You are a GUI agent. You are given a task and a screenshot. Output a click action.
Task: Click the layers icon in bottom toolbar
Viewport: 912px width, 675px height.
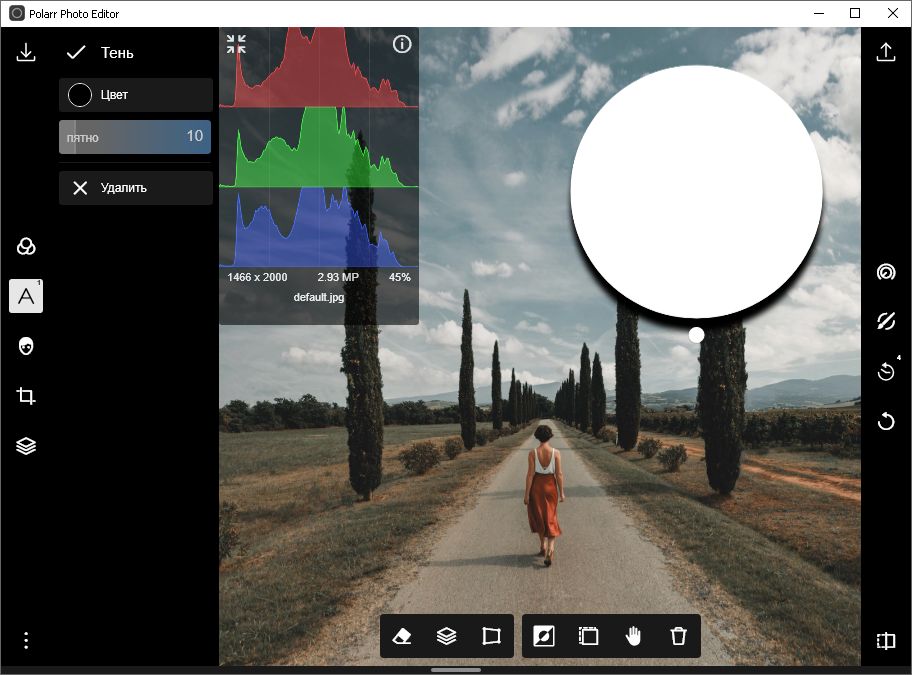(447, 636)
